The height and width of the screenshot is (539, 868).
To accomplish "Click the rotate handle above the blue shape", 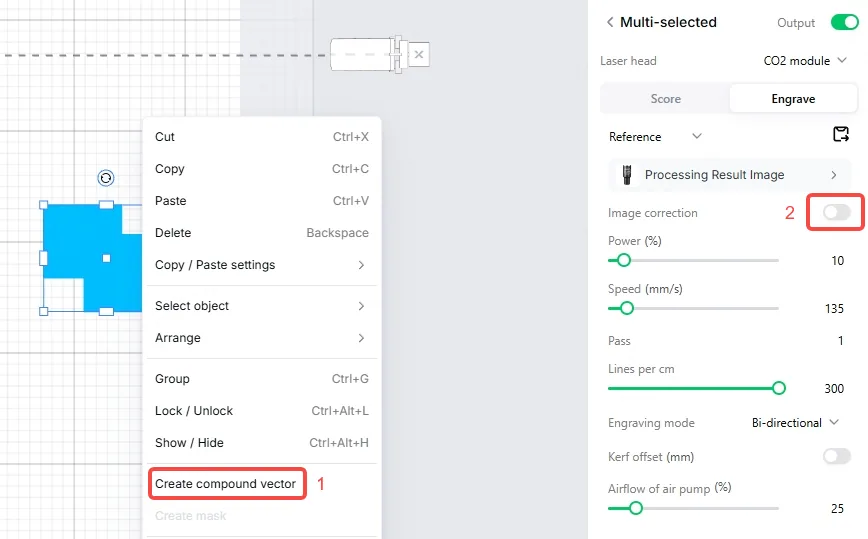I will click(x=106, y=178).
